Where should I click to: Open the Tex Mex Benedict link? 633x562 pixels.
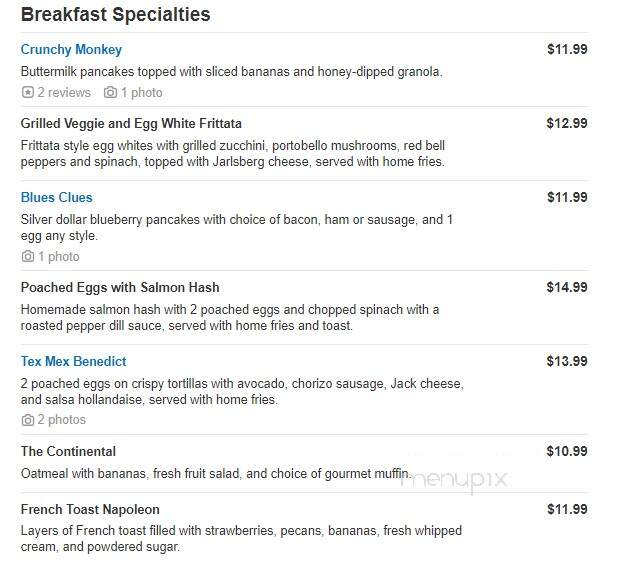(73, 361)
